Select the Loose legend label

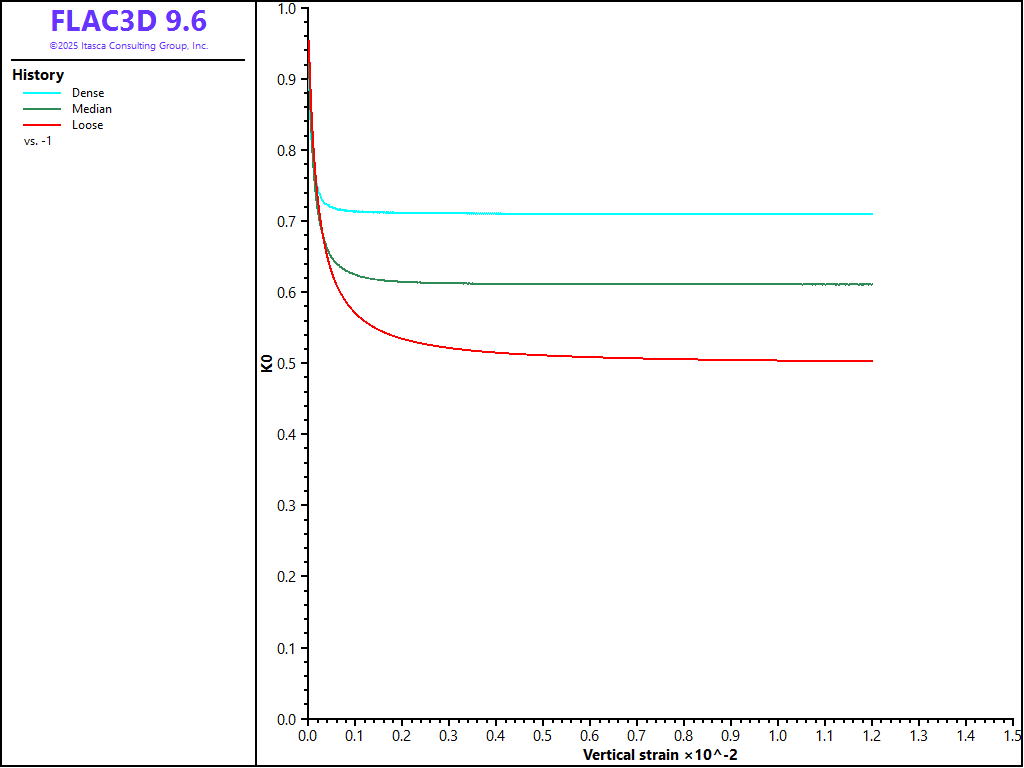(x=88, y=125)
